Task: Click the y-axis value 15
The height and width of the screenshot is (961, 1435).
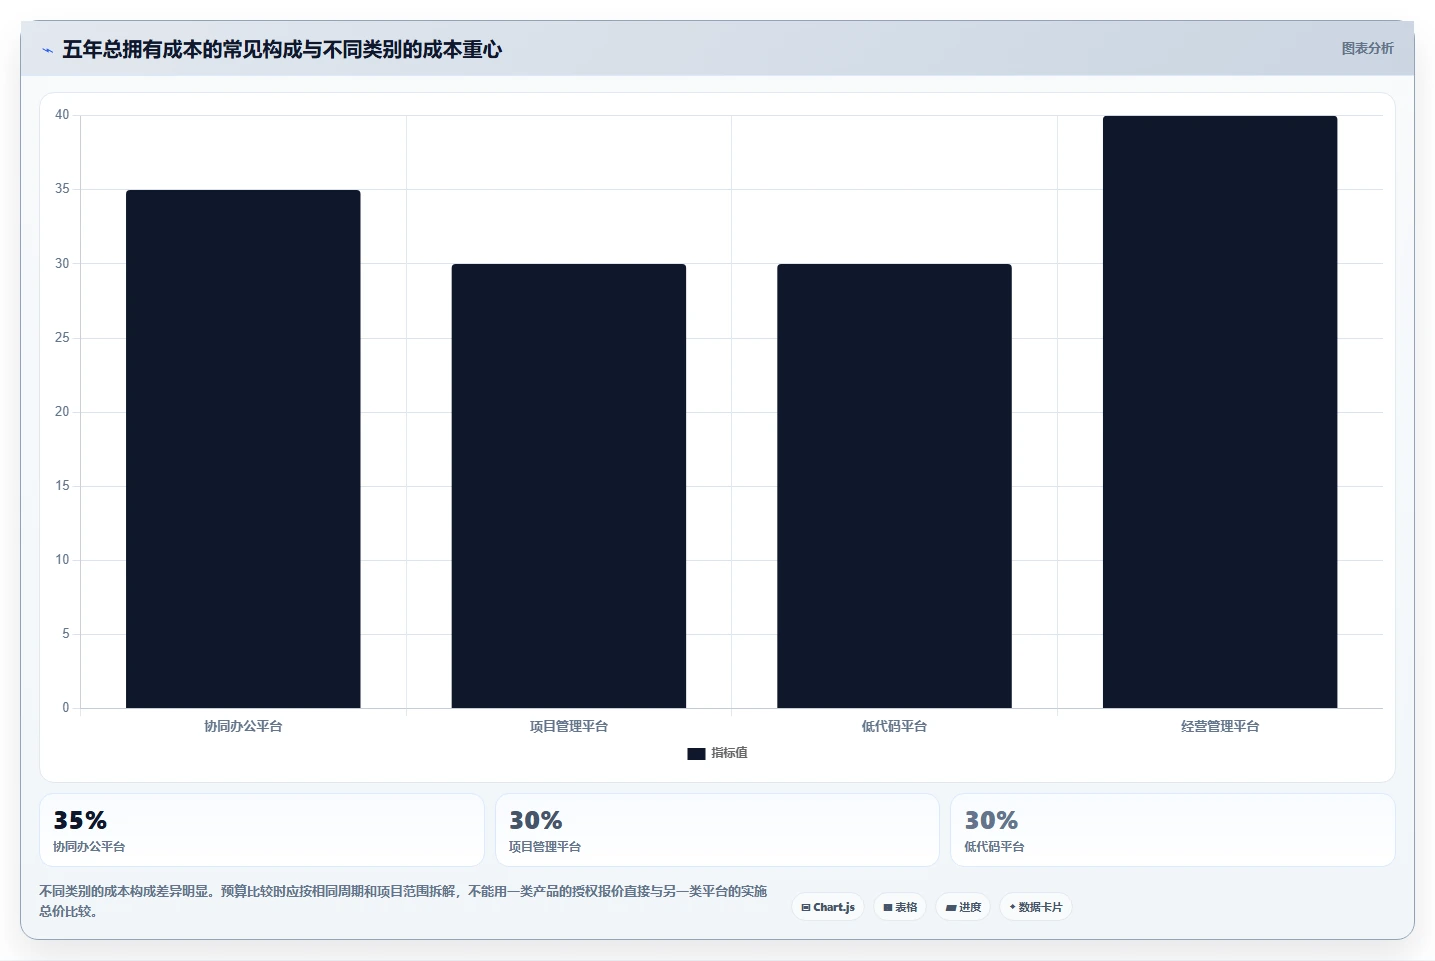Action: (x=62, y=486)
